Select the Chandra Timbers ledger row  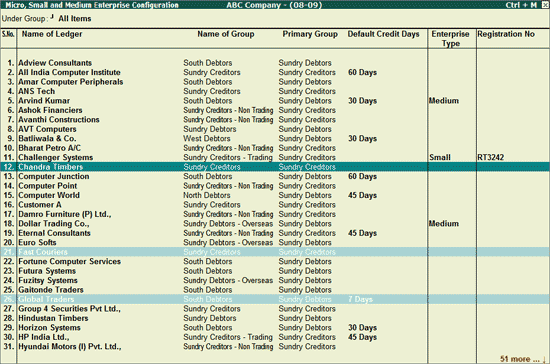click(275, 167)
